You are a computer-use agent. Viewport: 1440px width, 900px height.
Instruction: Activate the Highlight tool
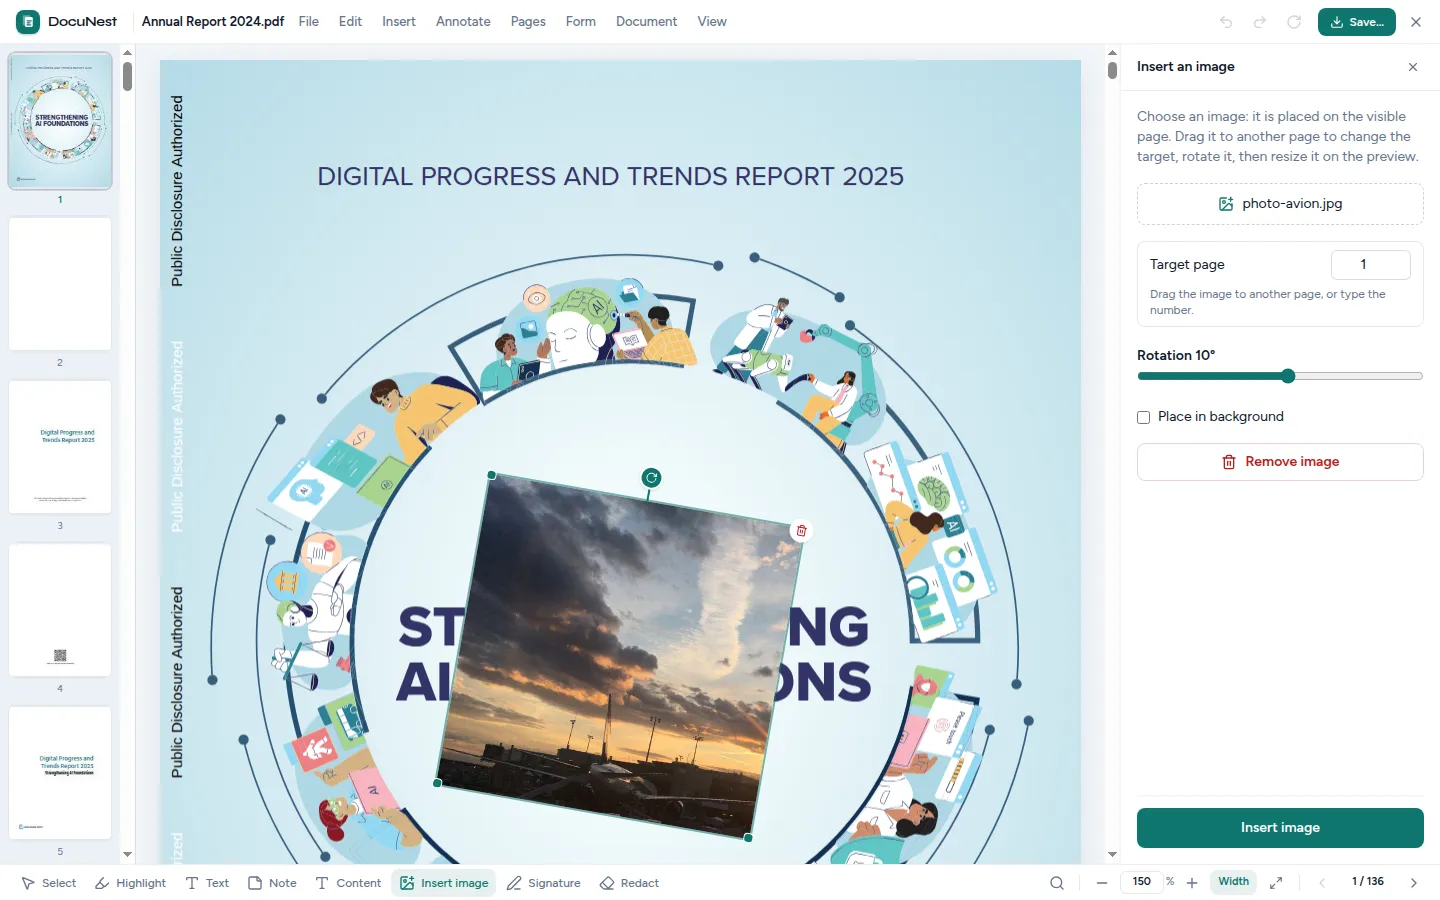(130, 883)
